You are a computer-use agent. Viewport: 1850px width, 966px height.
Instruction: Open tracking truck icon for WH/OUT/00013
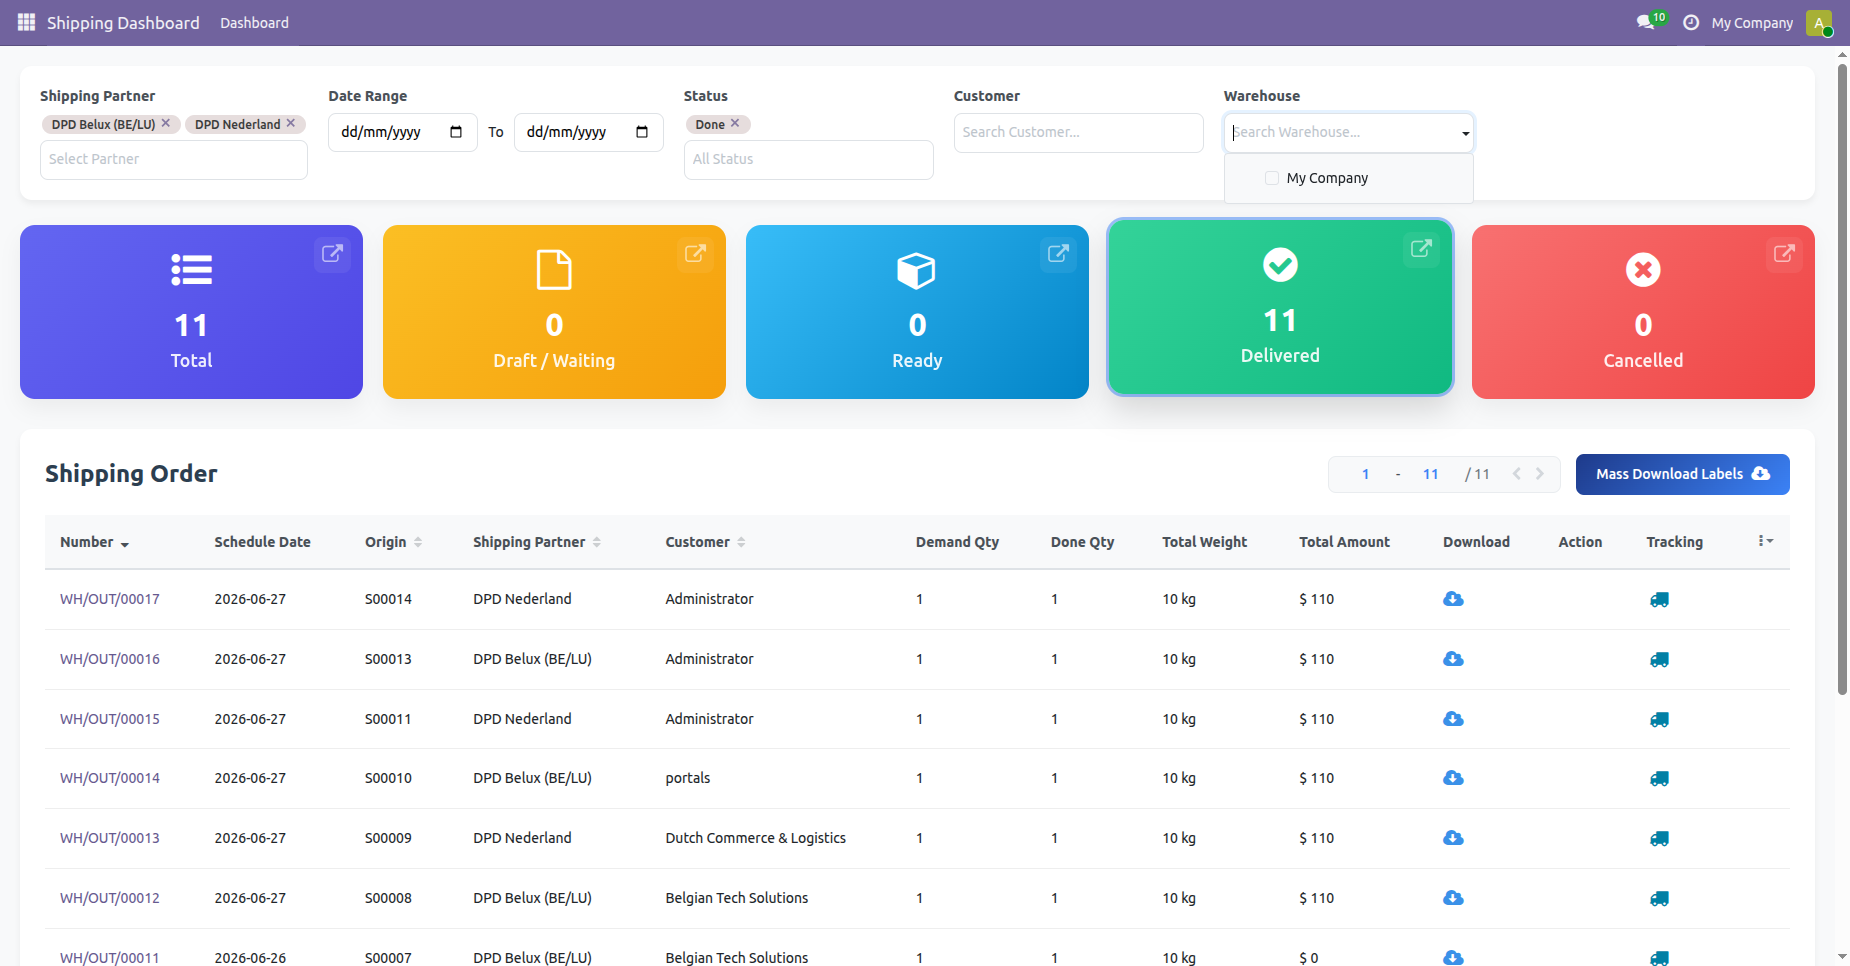[1659, 838]
